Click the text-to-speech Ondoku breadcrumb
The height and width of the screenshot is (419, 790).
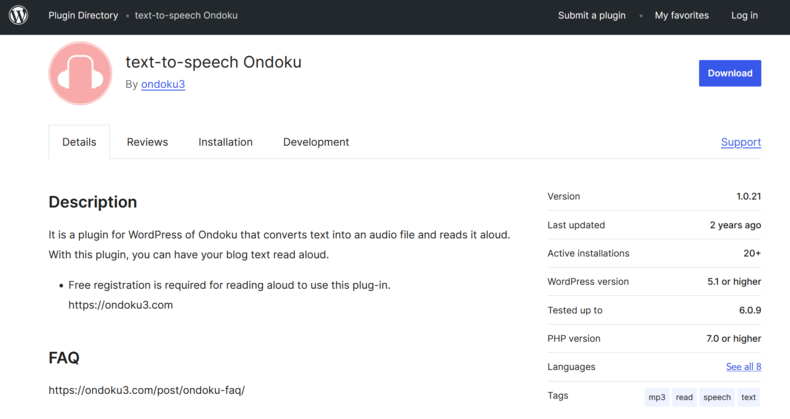tap(186, 16)
